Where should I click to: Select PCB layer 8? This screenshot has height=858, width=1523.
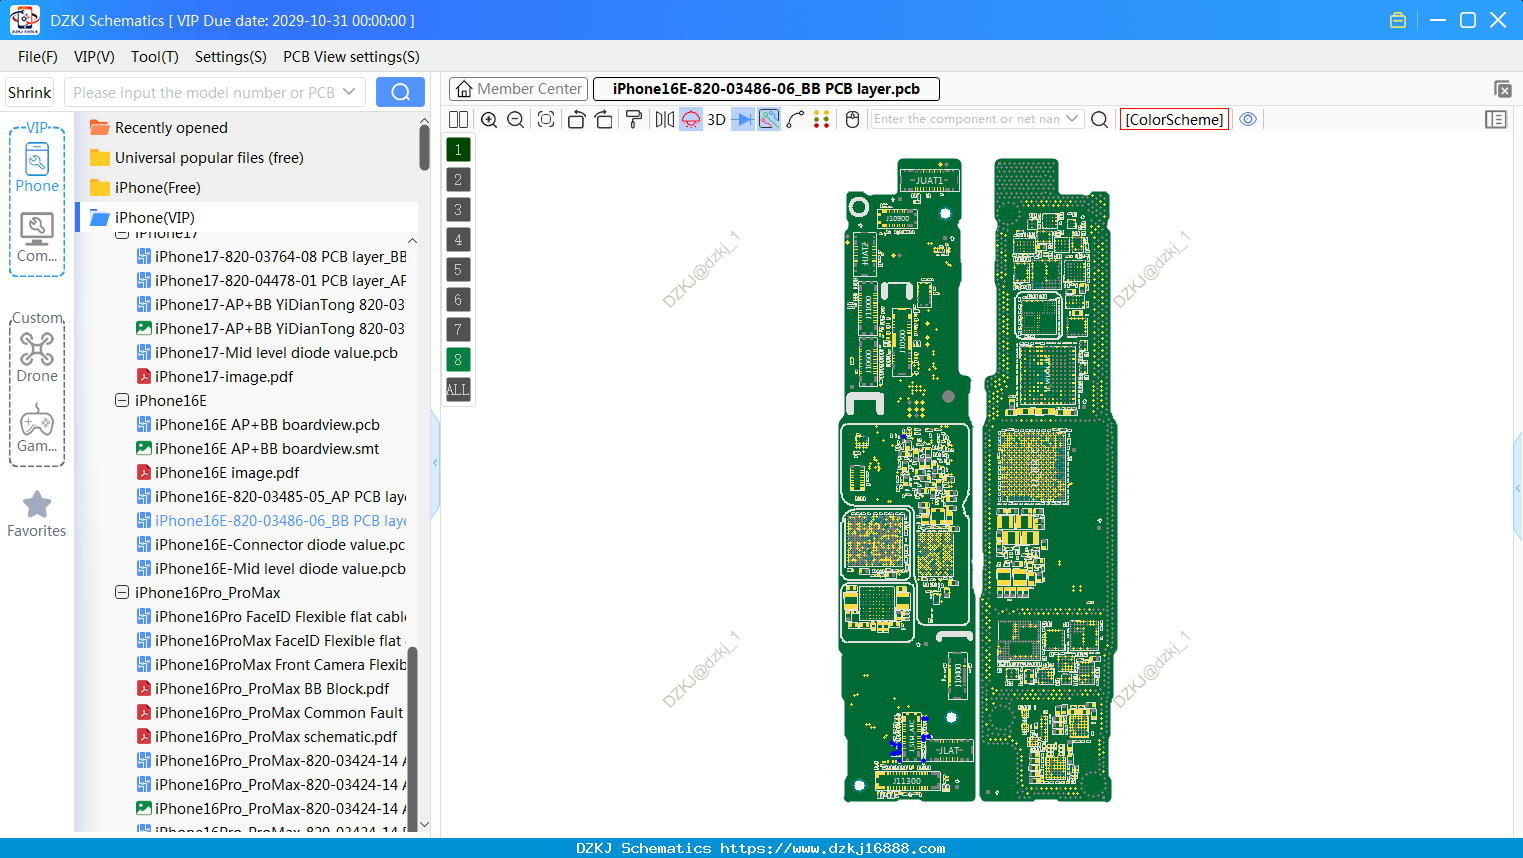click(458, 359)
